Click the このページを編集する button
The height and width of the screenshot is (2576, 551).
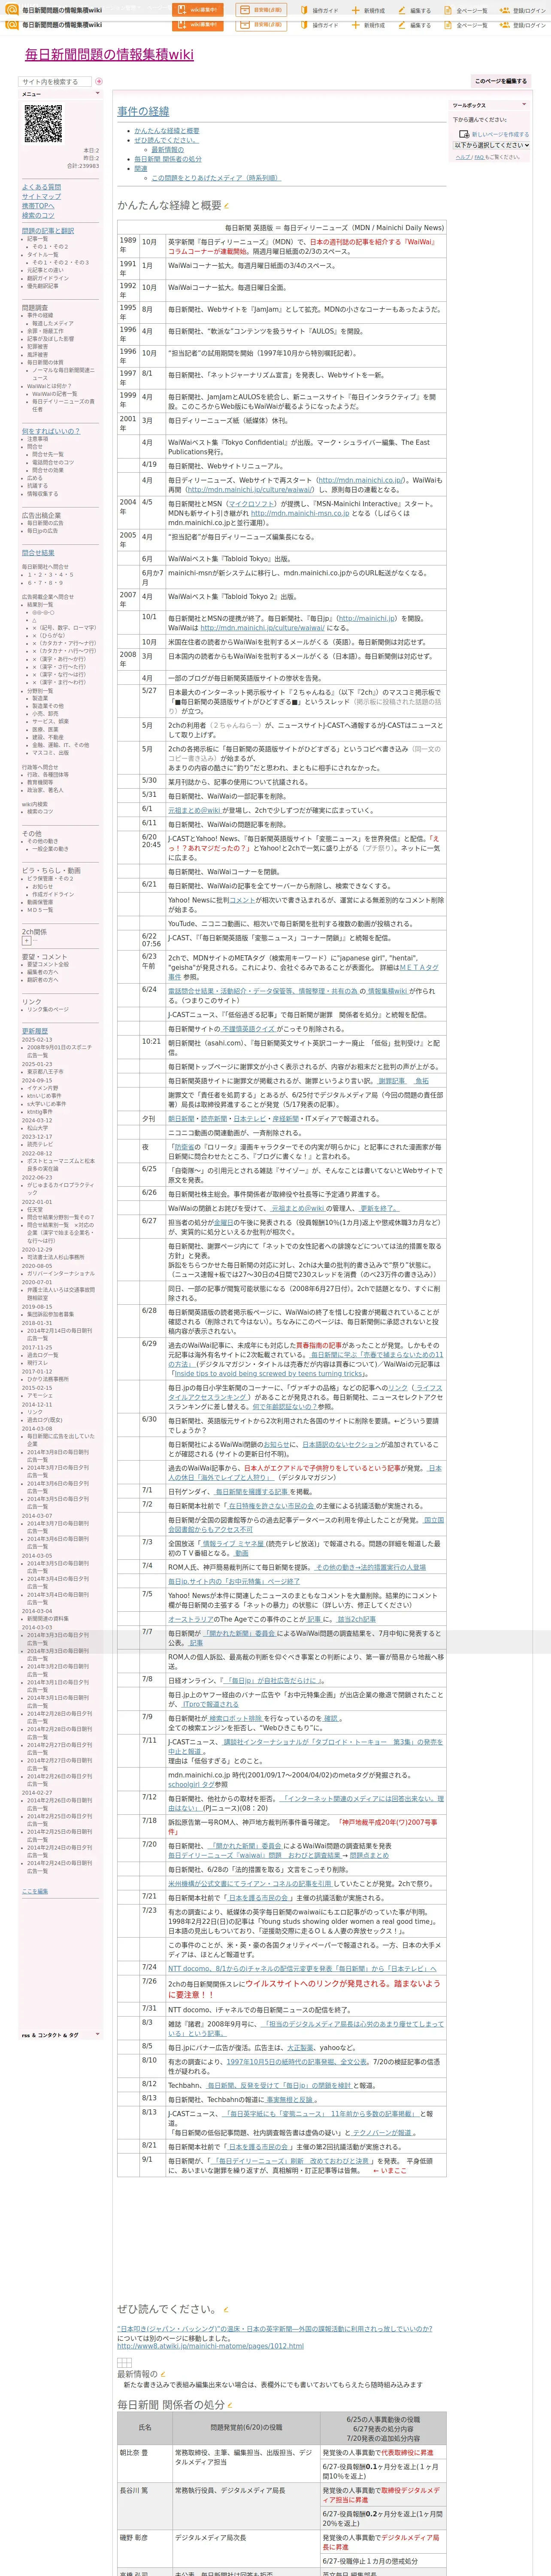[x=501, y=81]
